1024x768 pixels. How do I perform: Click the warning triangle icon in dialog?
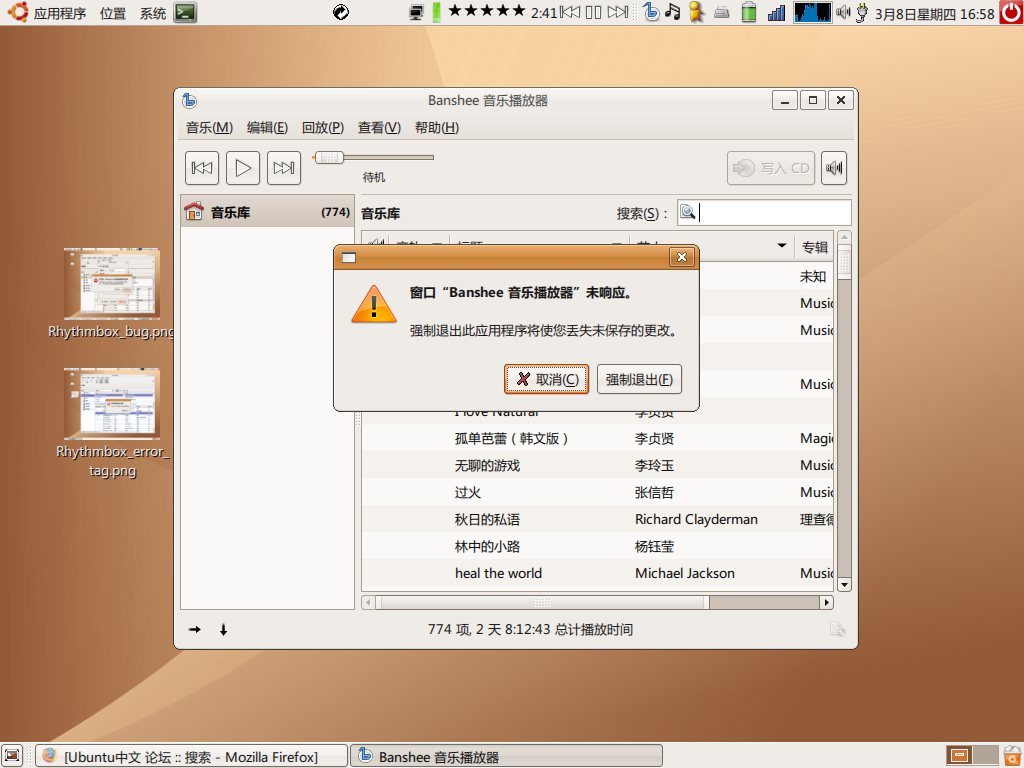pyautogui.click(x=374, y=304)
